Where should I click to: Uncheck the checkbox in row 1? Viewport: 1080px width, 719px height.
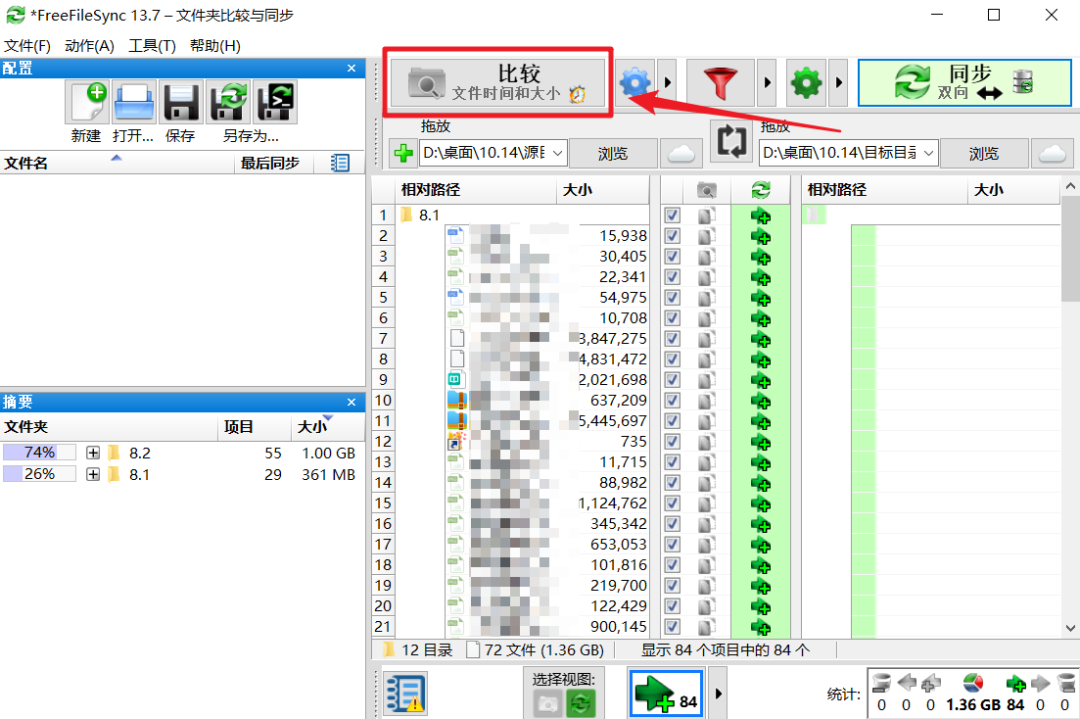pos(672,216)
